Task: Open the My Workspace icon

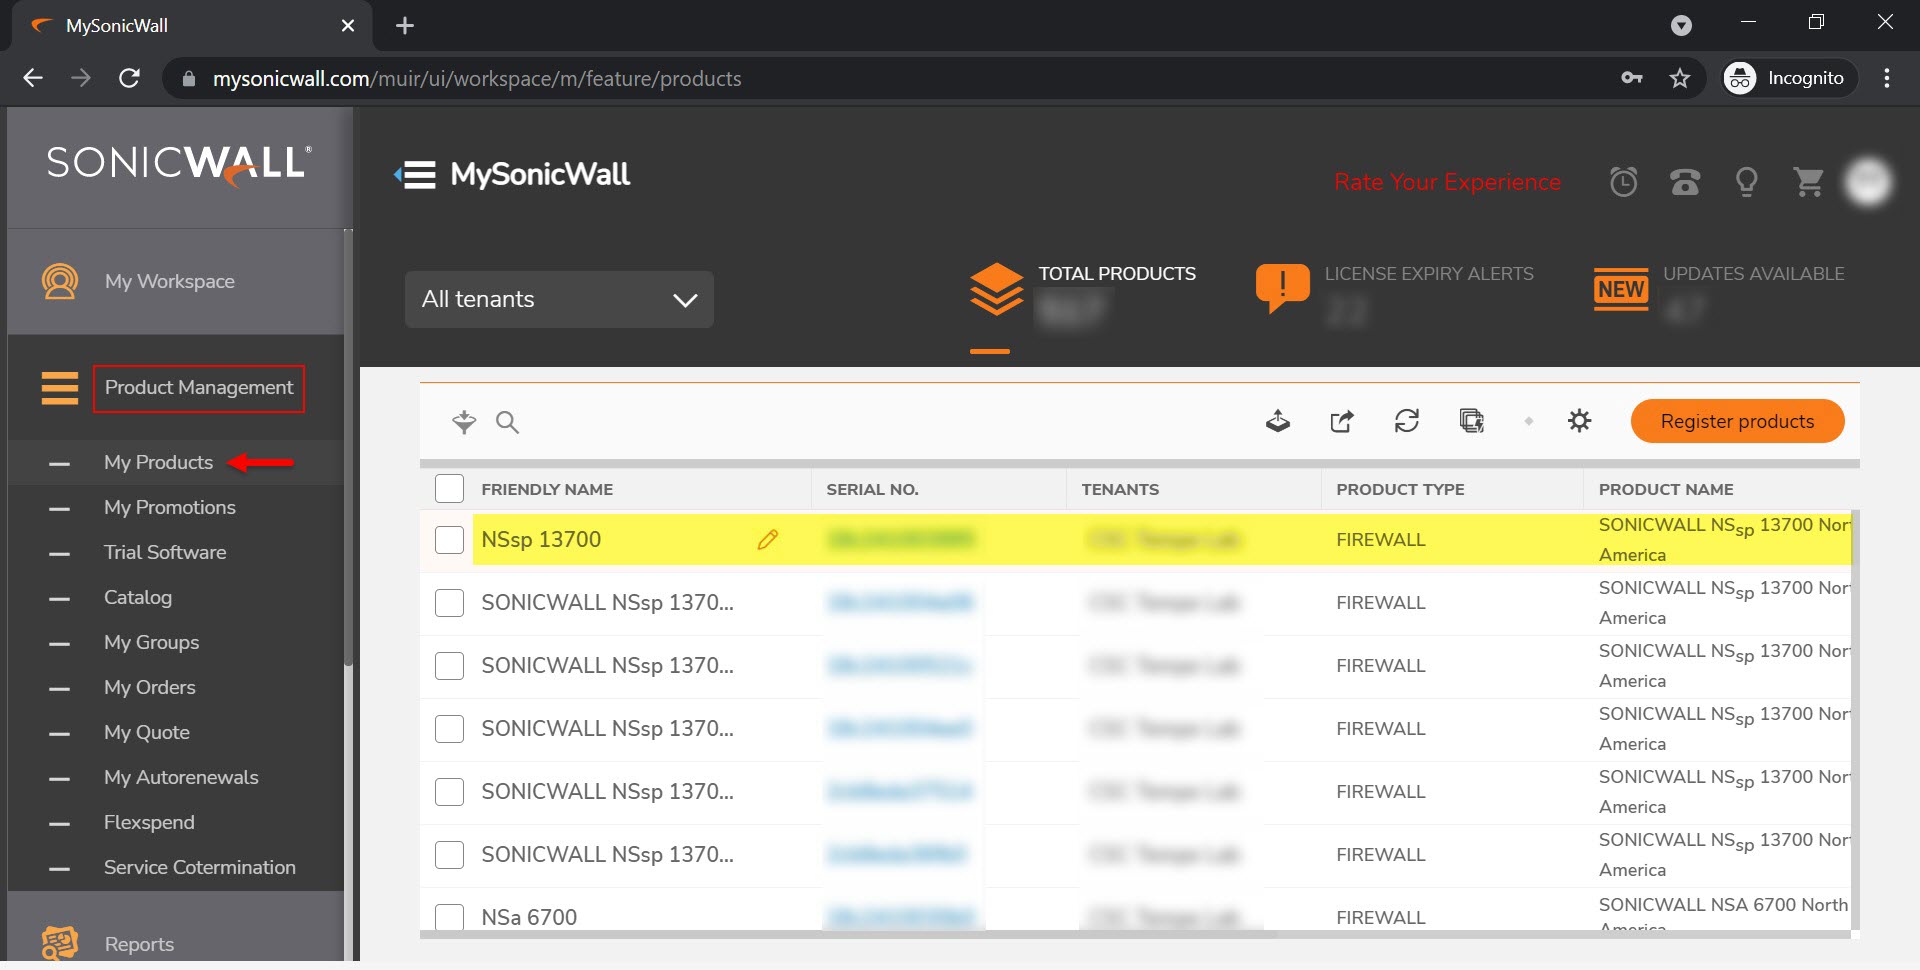Action: point(60,281)
